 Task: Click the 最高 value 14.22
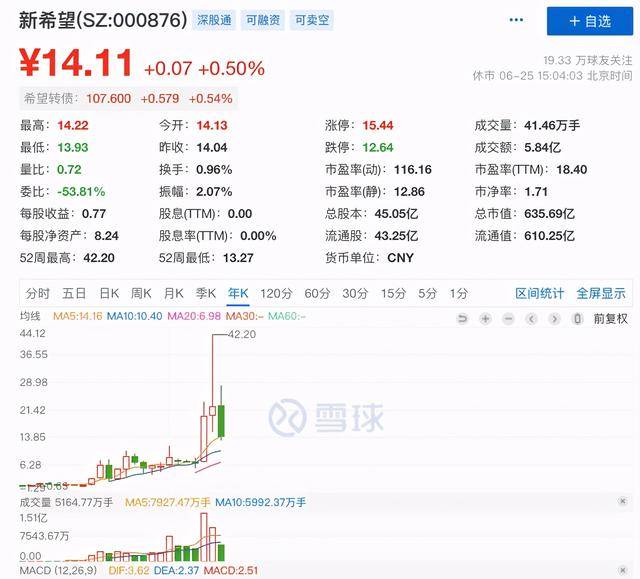[73, 125]
